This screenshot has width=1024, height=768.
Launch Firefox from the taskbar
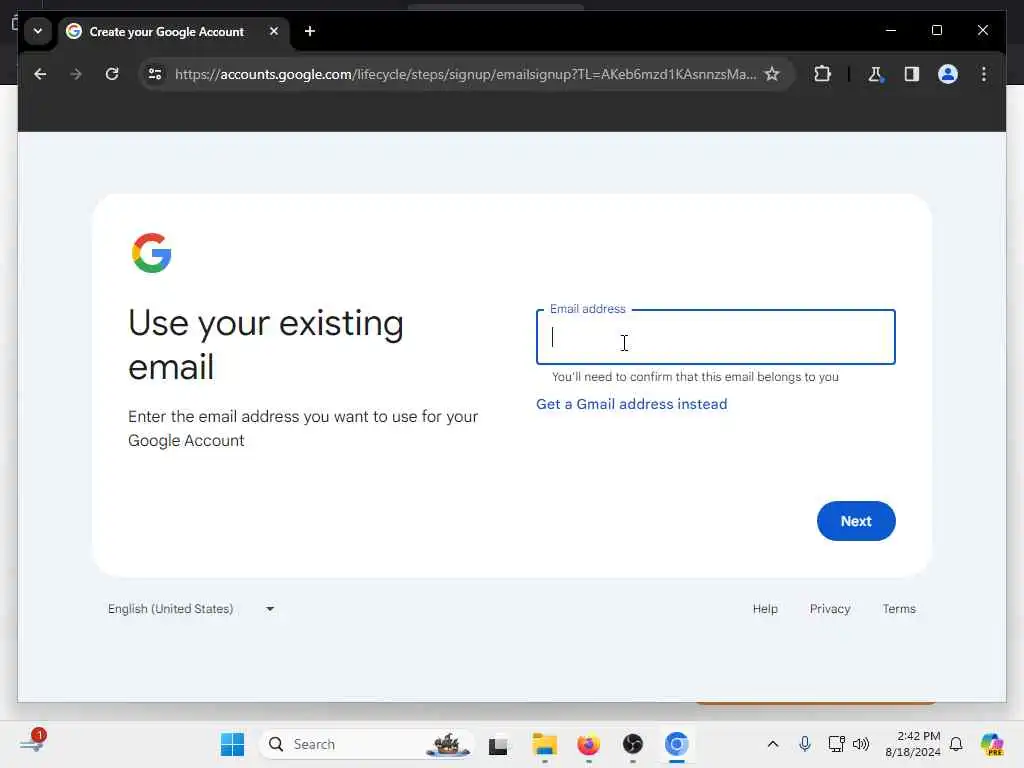(x=588, y=744)
